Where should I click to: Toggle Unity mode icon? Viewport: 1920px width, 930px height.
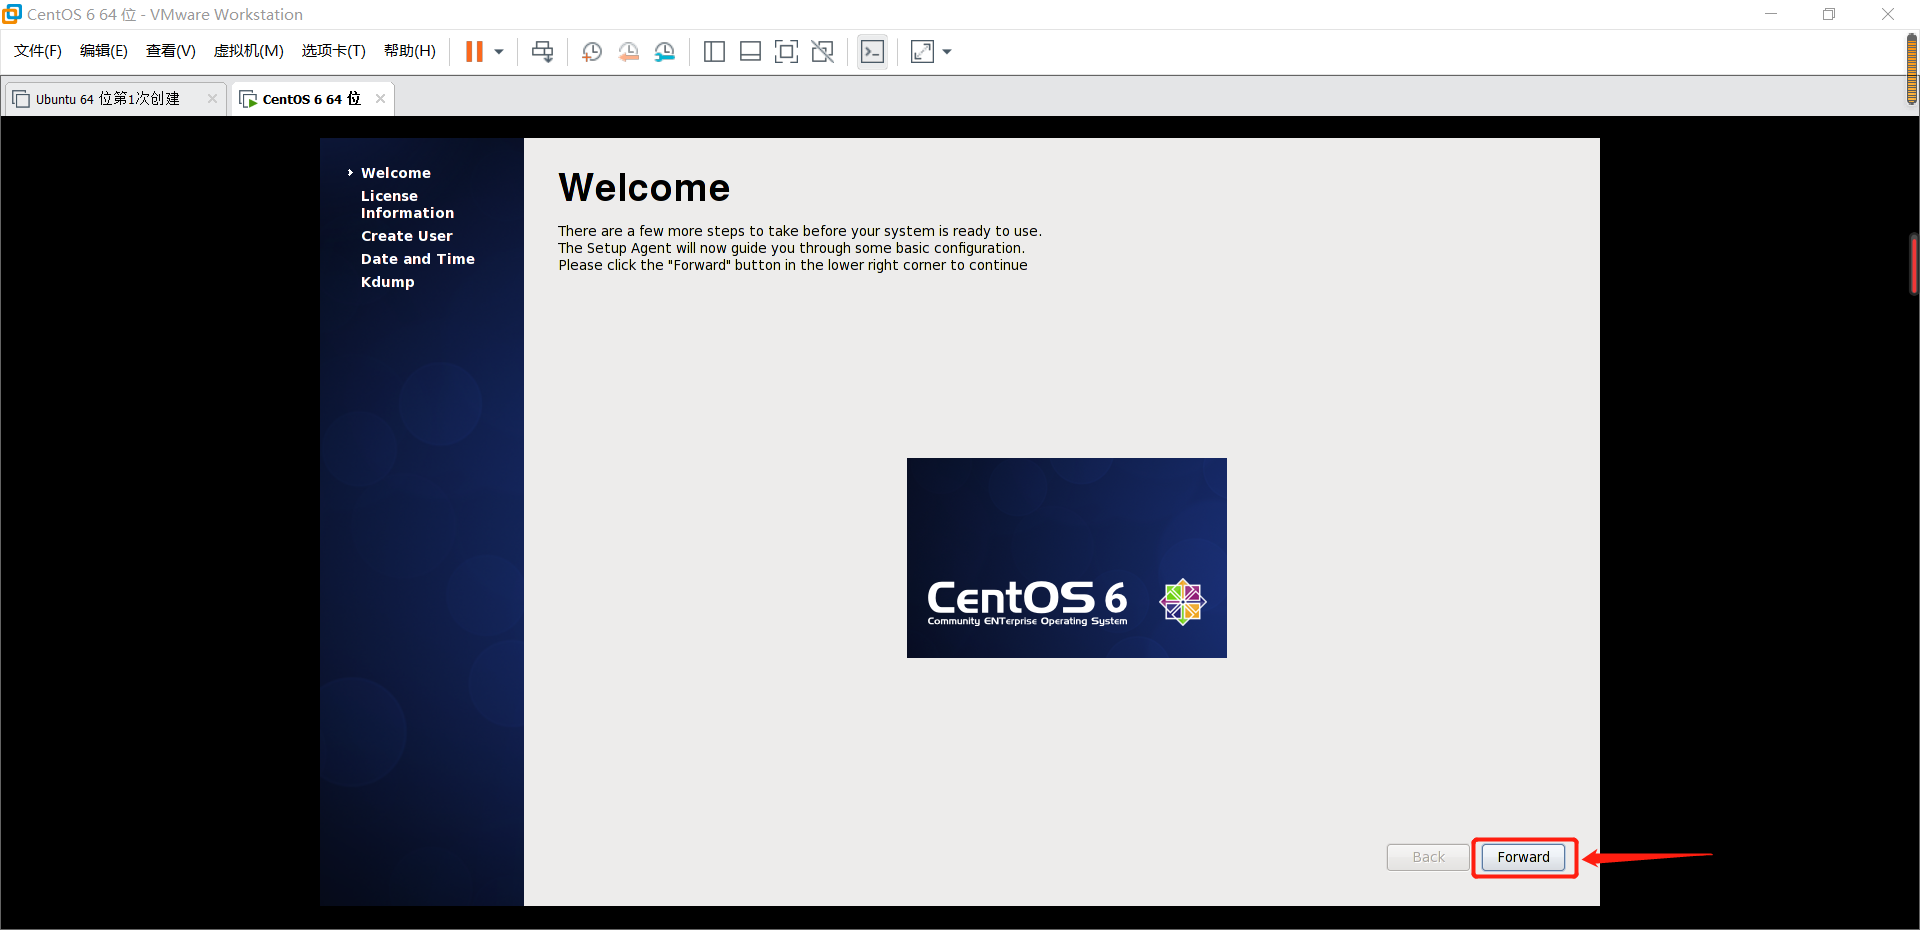pos(823,52)
